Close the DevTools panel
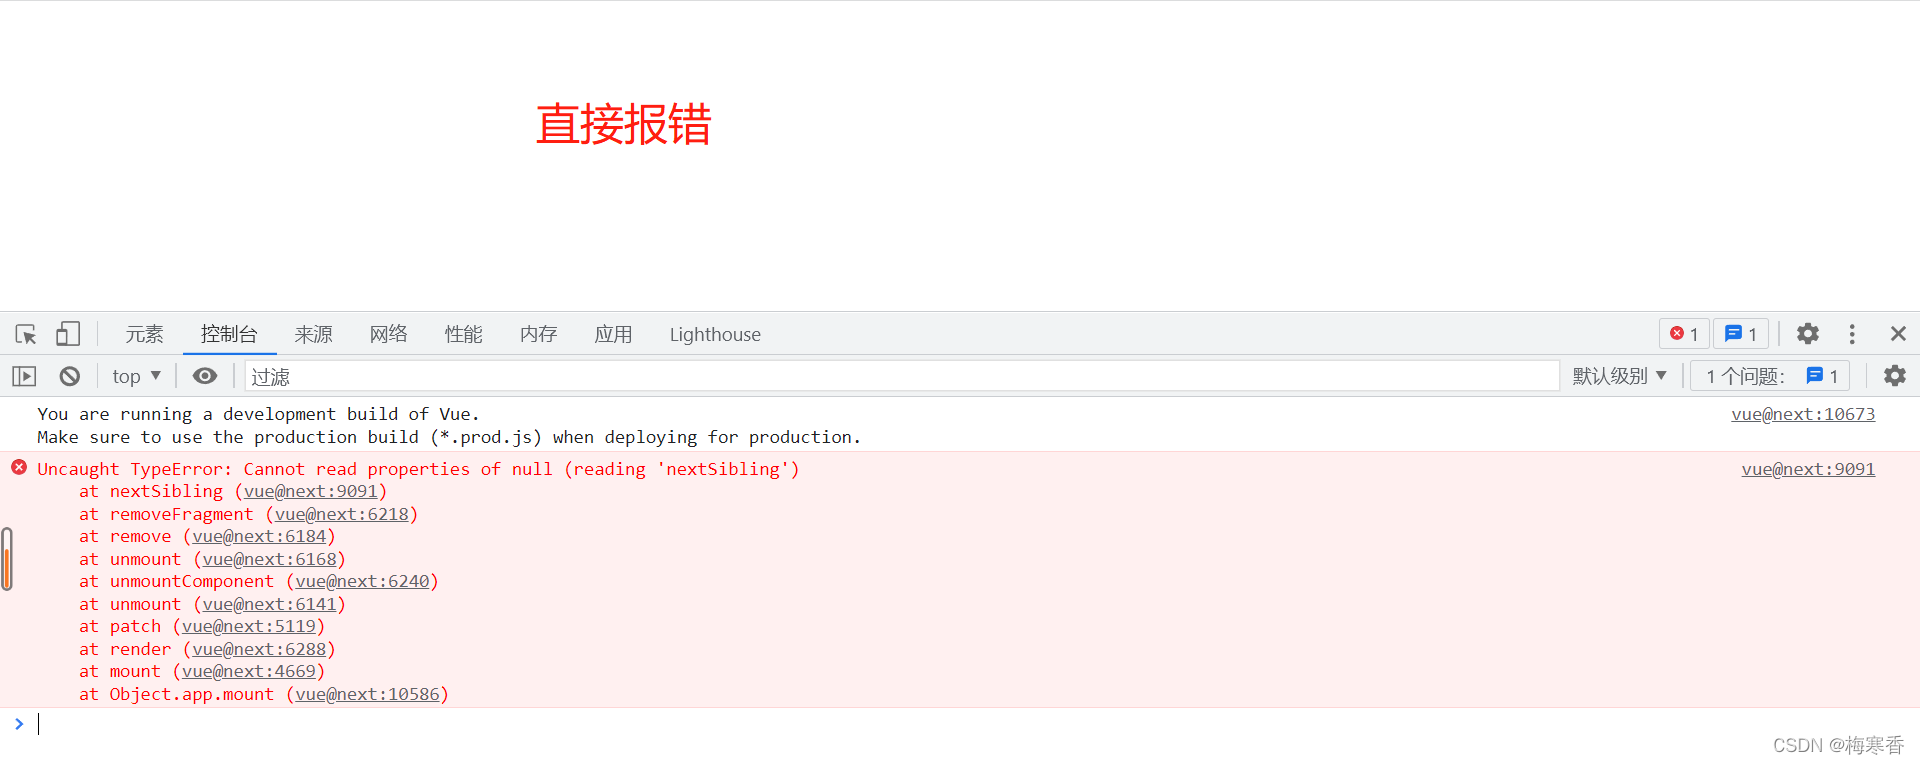 [1898, 334]
